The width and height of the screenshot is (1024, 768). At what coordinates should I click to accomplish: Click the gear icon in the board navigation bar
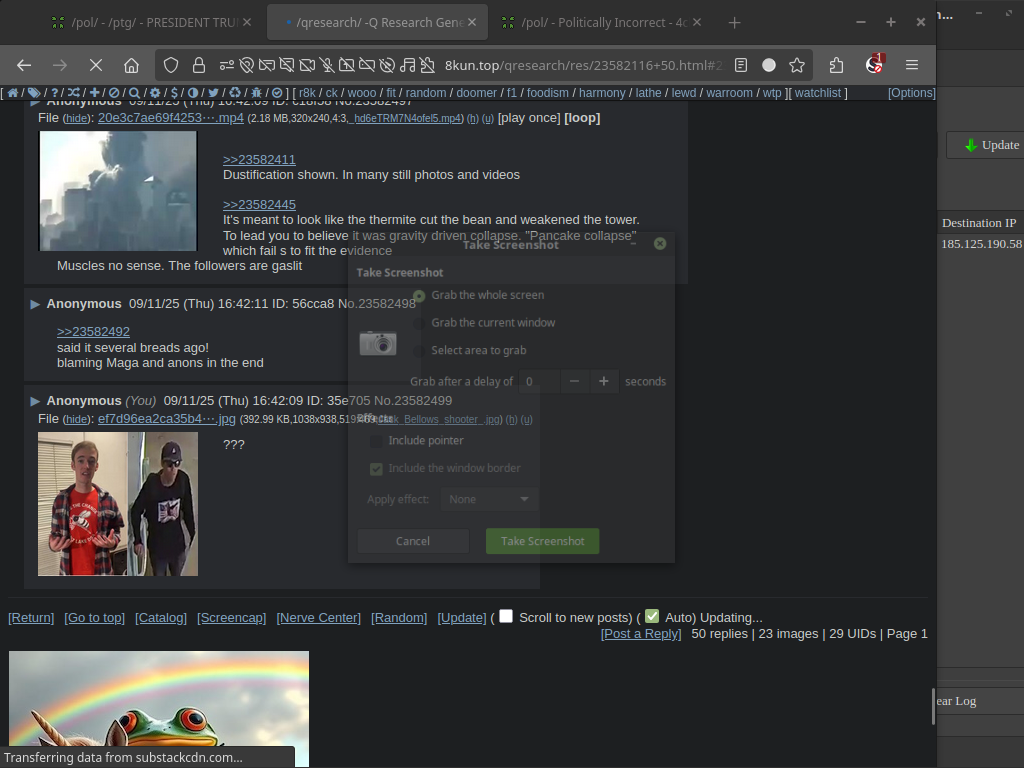coord(155,93)
